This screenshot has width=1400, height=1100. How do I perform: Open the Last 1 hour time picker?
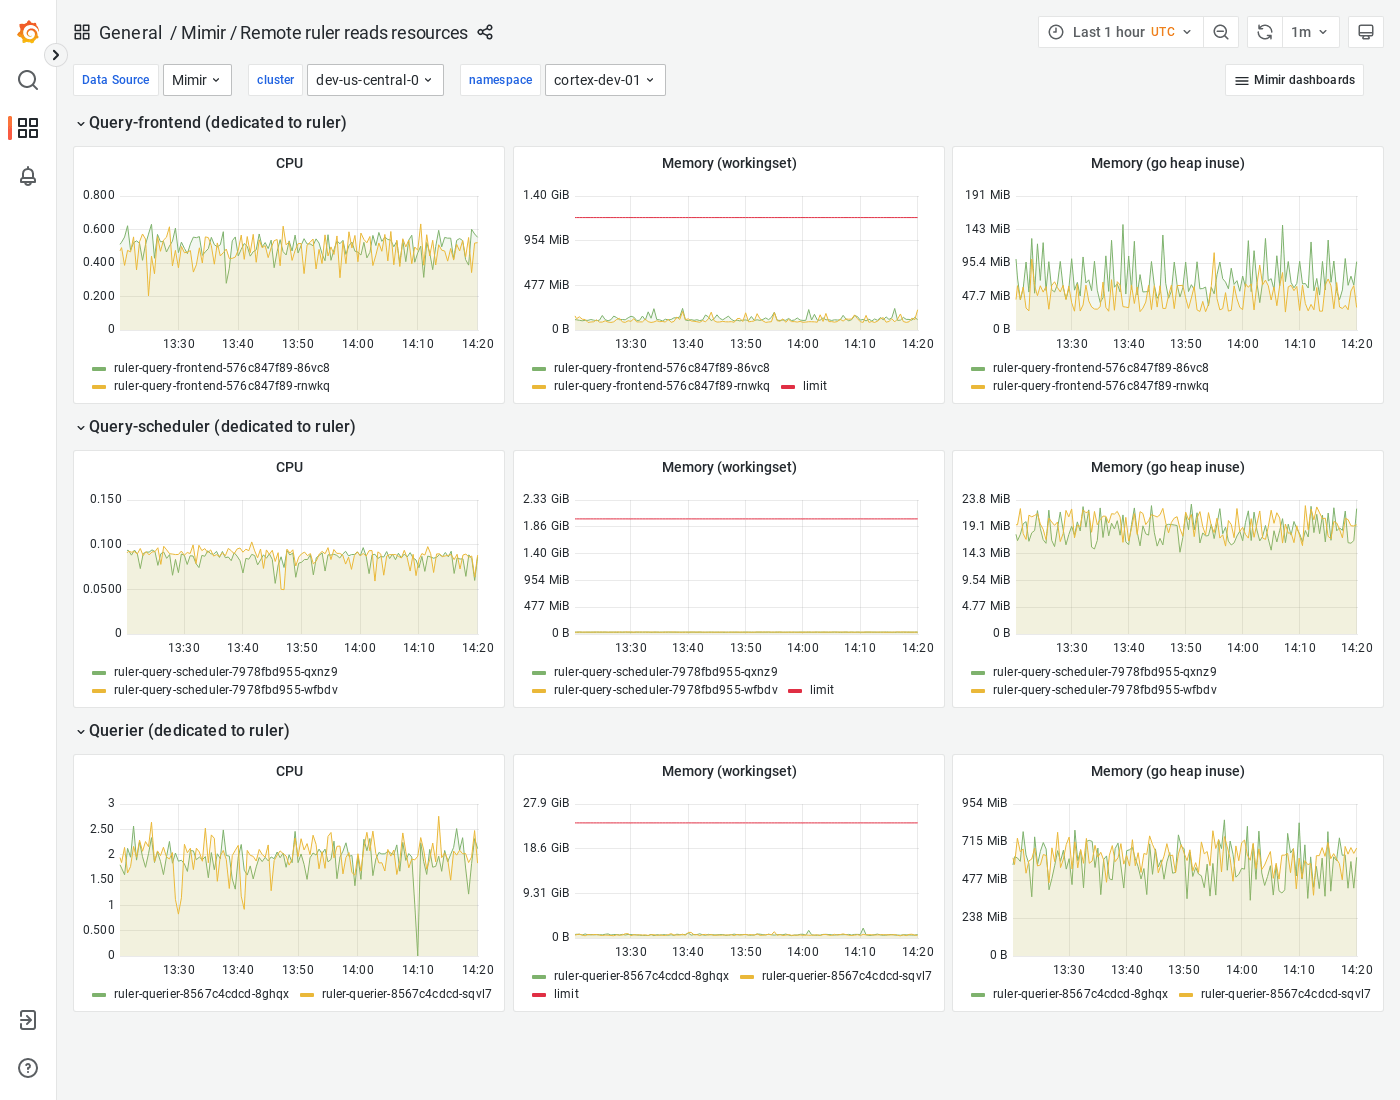tap(1110, 31)
